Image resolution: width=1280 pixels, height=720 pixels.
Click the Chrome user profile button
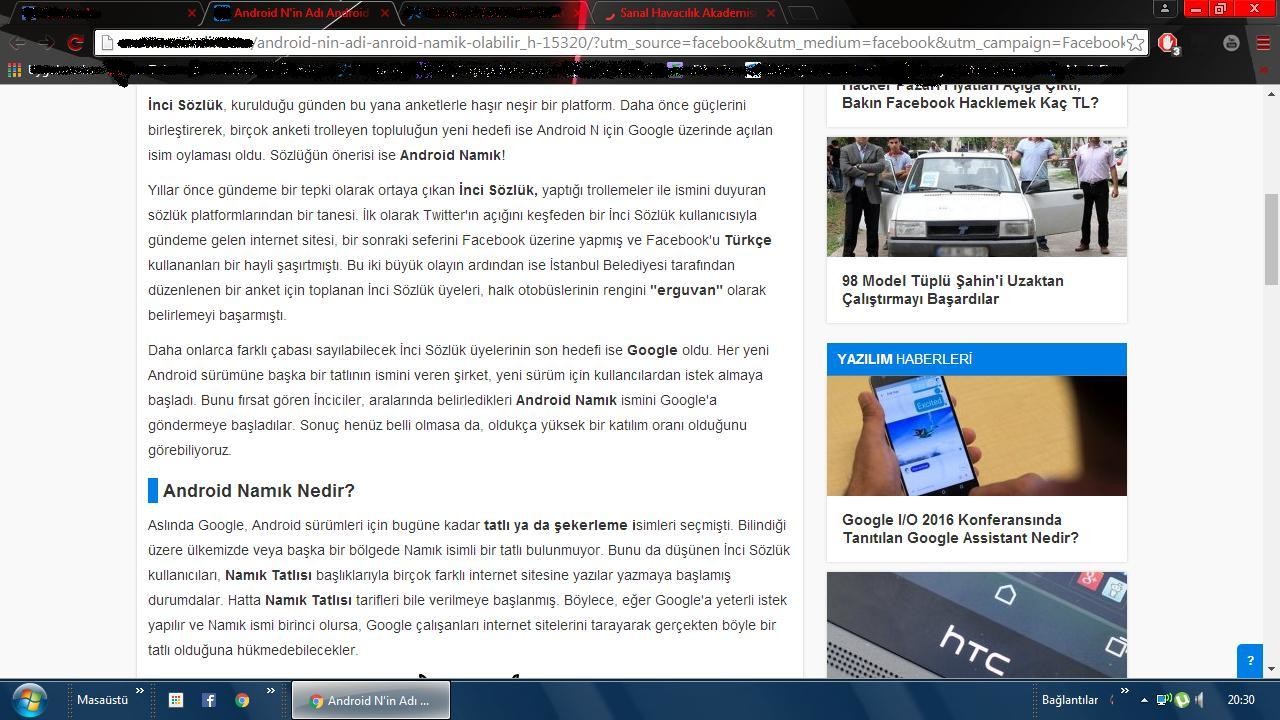(x=1164, y=8)
